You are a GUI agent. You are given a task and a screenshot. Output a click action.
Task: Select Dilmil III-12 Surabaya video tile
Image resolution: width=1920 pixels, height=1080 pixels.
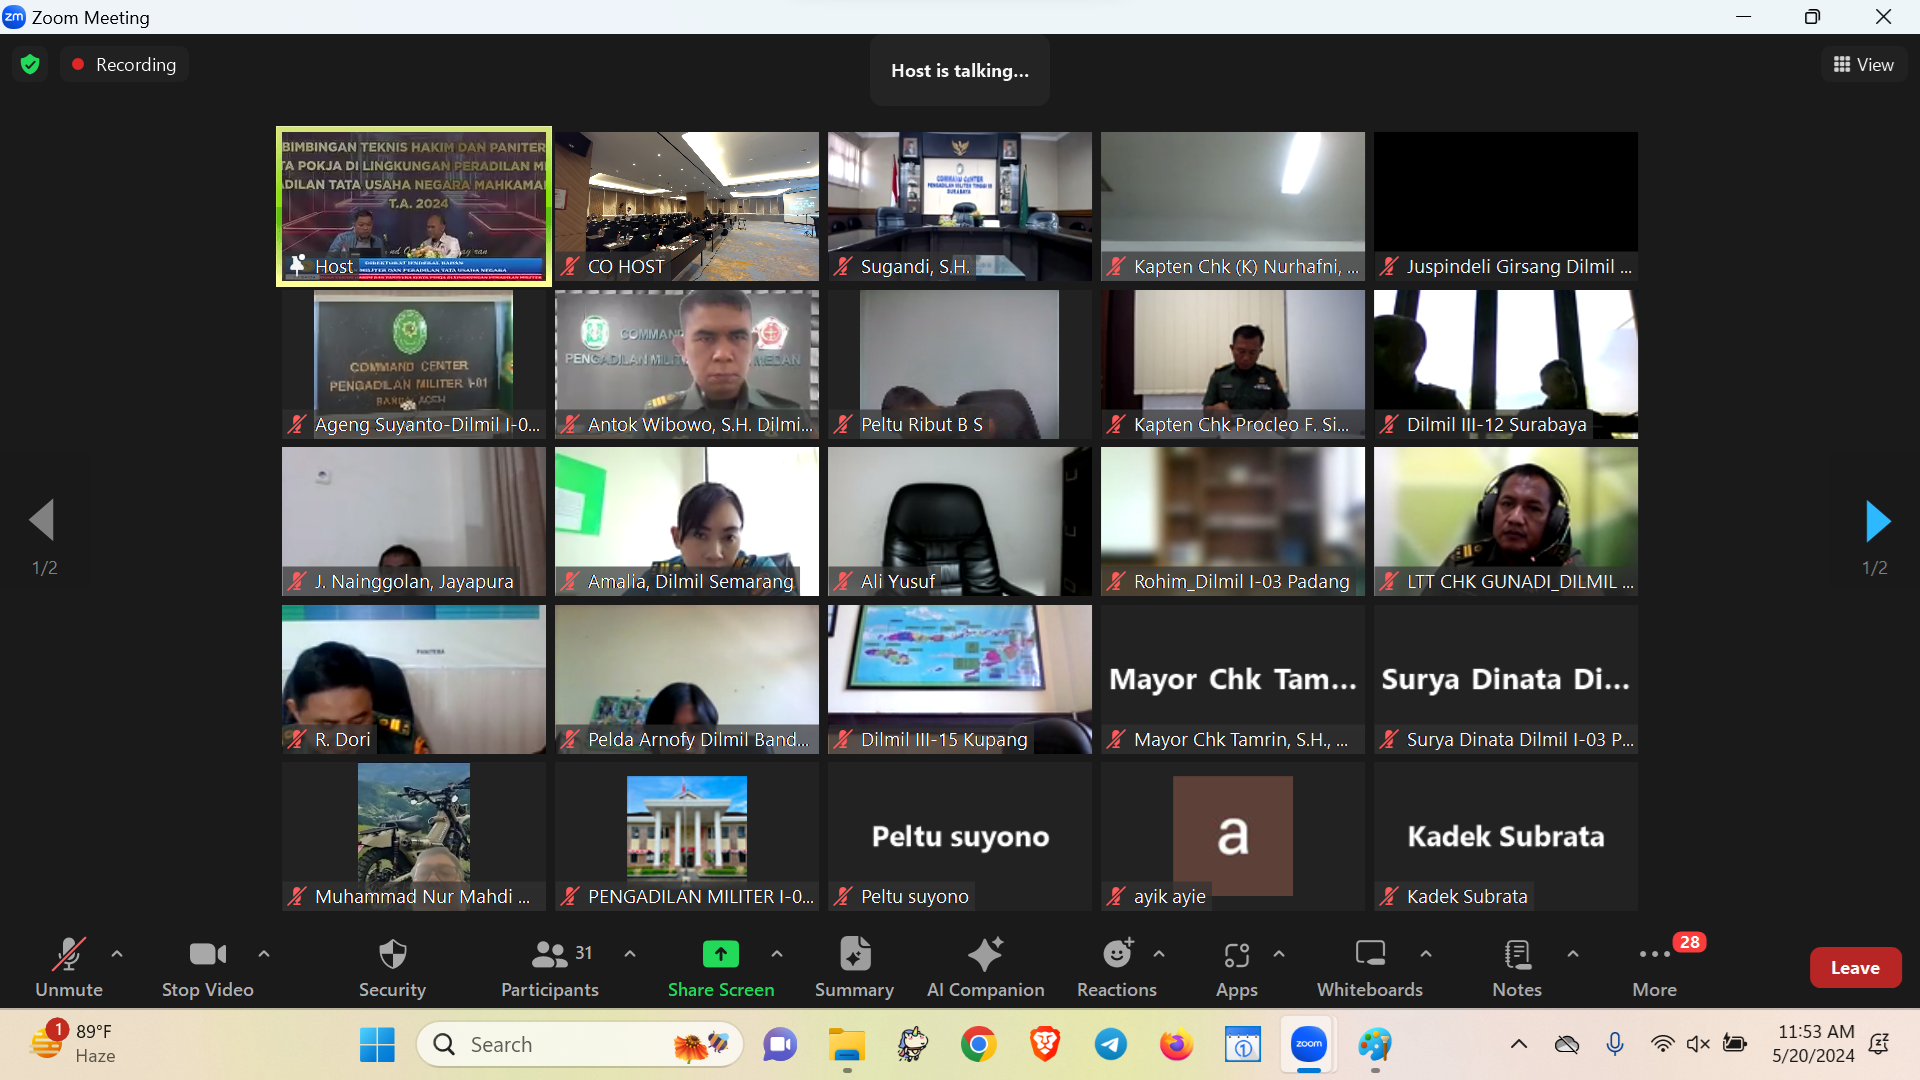click(1506, 364)
